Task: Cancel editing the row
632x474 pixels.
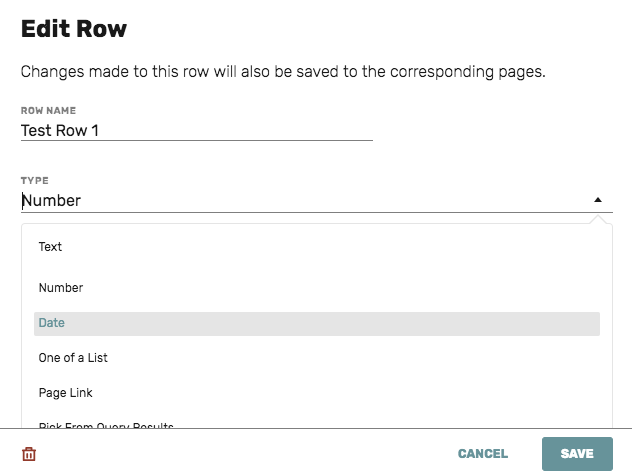Action: click(x=482, y=453)
